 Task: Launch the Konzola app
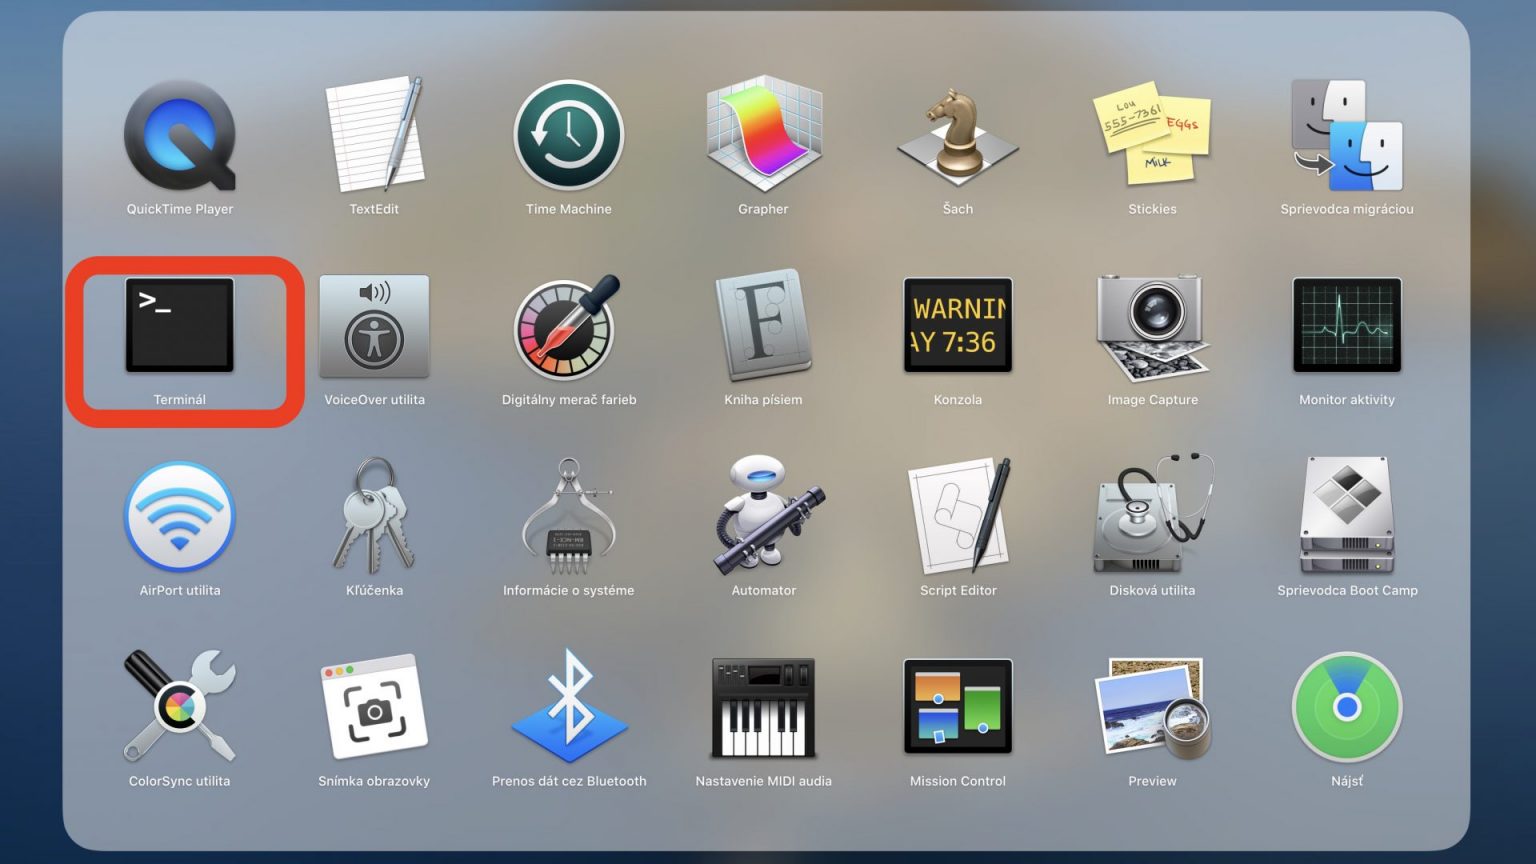[958, 326]
